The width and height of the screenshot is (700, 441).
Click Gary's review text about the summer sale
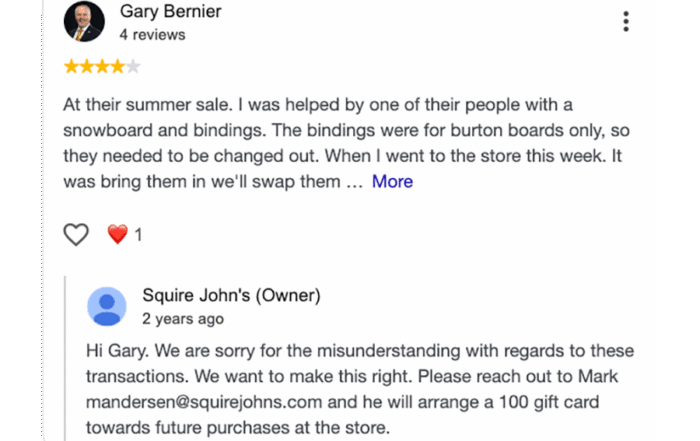click(x=346, y=143)
